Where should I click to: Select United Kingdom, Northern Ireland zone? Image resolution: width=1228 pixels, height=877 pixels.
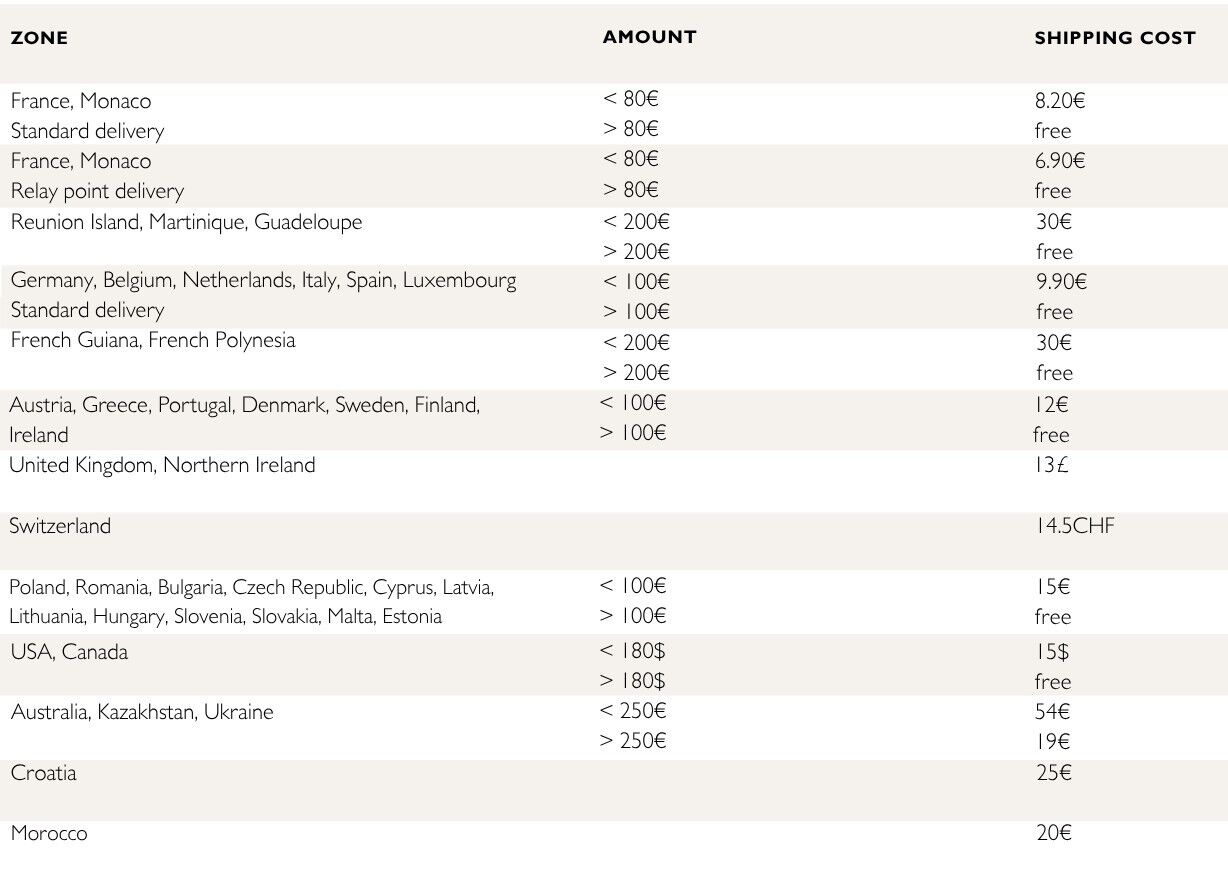tap(162, 465)
